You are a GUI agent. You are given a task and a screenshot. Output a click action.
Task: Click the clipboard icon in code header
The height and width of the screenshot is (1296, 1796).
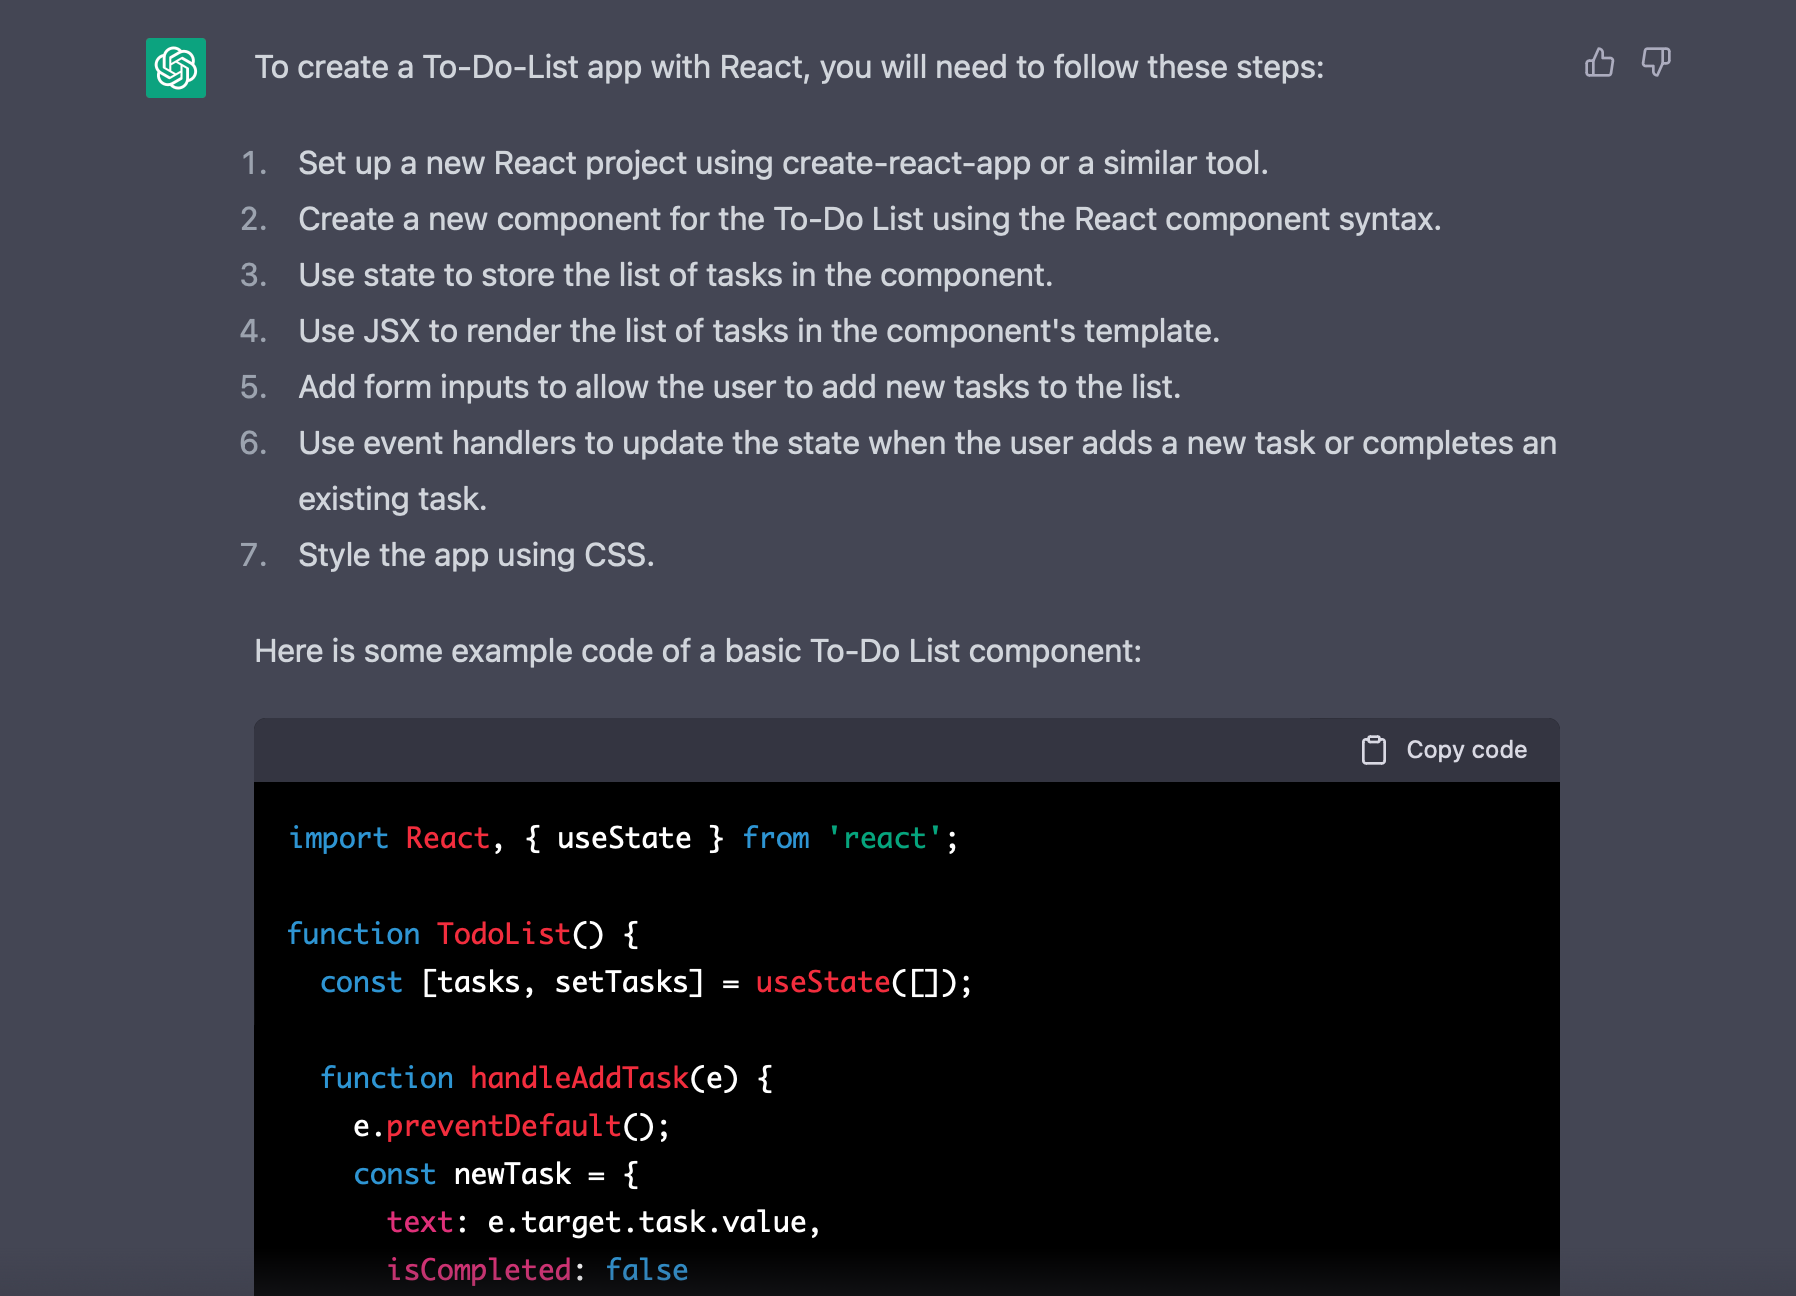click(x=1374, y=750)
